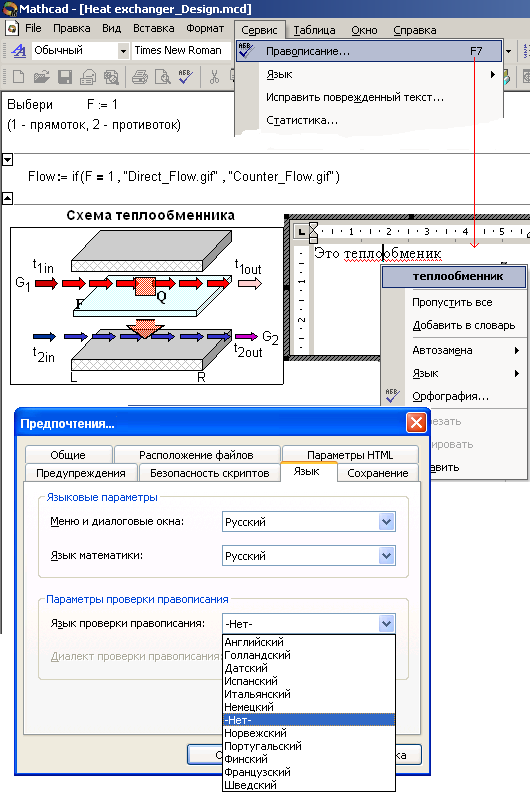This screenshot has height=794, width=530.
Task: Select Финский from the list
Action: 309,759
